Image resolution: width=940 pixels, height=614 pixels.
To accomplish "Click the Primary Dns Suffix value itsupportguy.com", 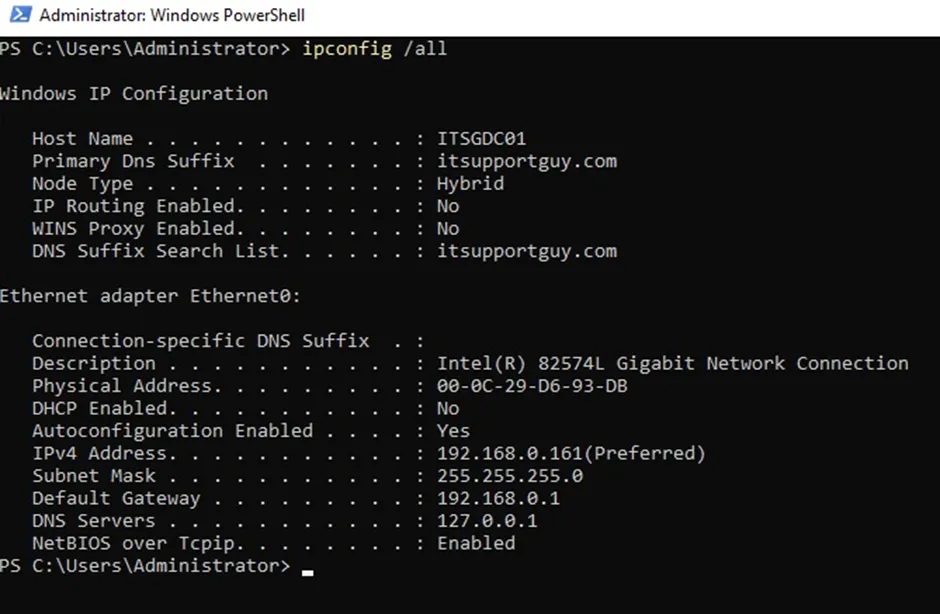I will pos(527,161).
